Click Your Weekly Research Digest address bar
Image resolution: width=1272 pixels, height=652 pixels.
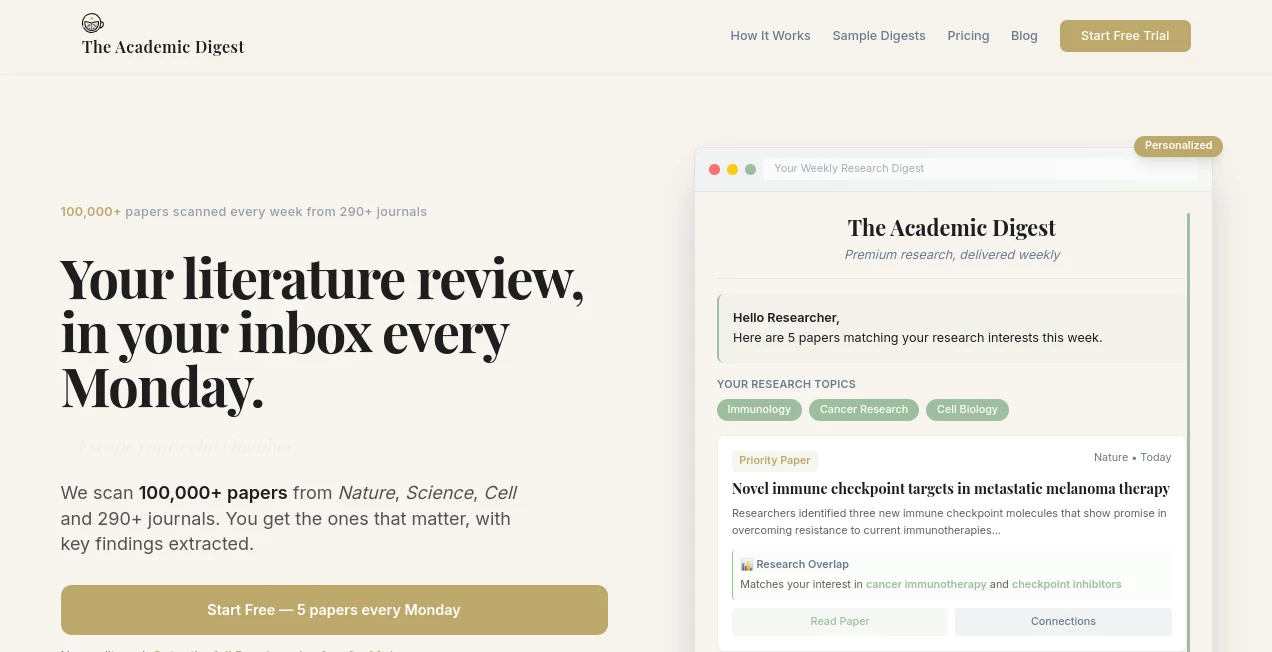coord(980,169)
